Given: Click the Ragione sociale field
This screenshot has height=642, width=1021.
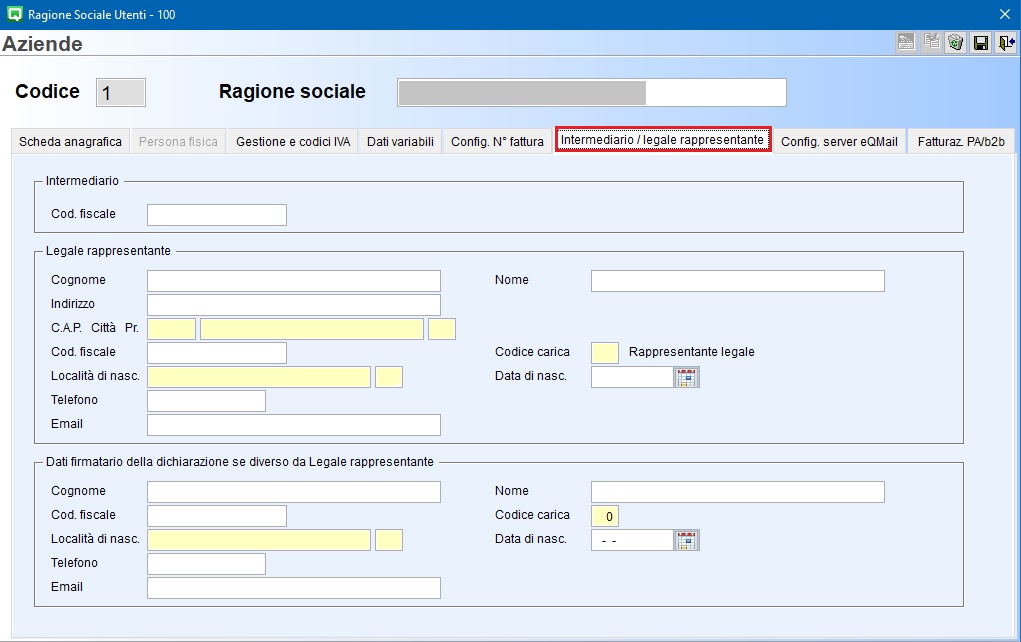Looking at the screenshot, I should pyautogui.click(x=592, y=92).
